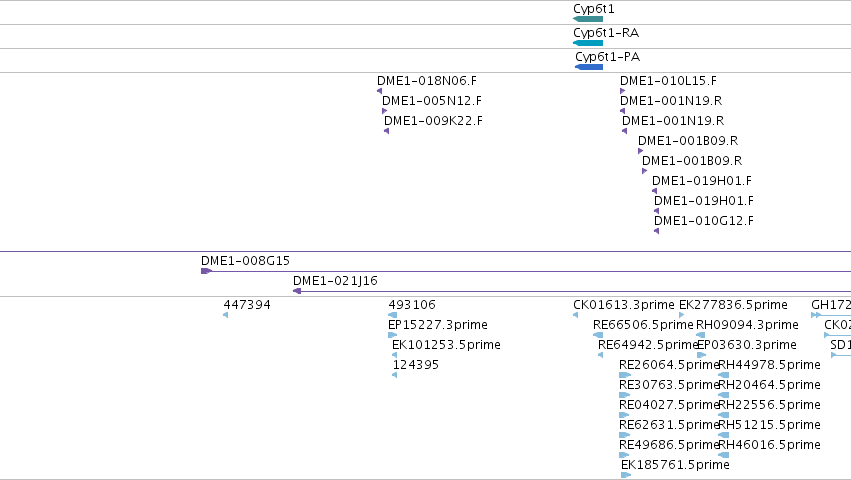Image resolution: width=851 pixels, height=480 pixels.
Task: Open the RH46016.5prime EST feature
Action: 723,455
